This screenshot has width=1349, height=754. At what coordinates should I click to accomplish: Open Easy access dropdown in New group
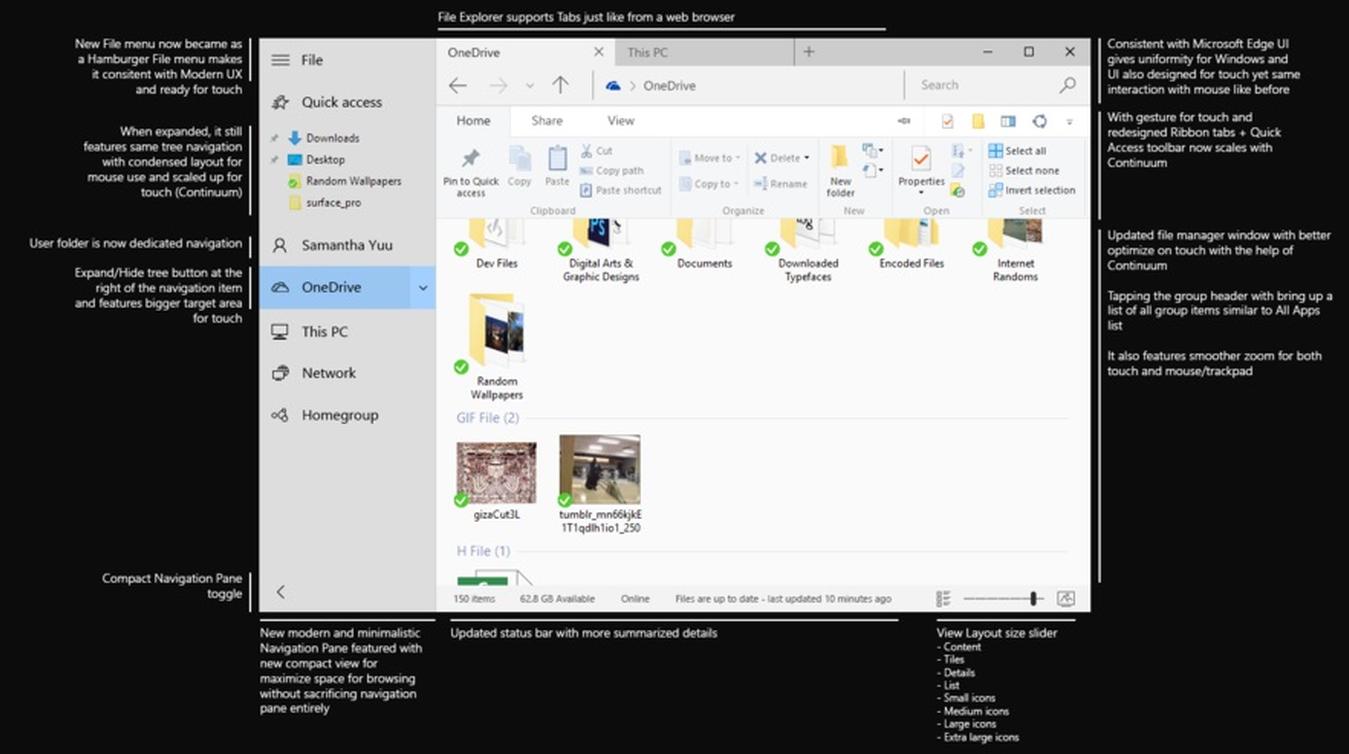tap(872, 171)
